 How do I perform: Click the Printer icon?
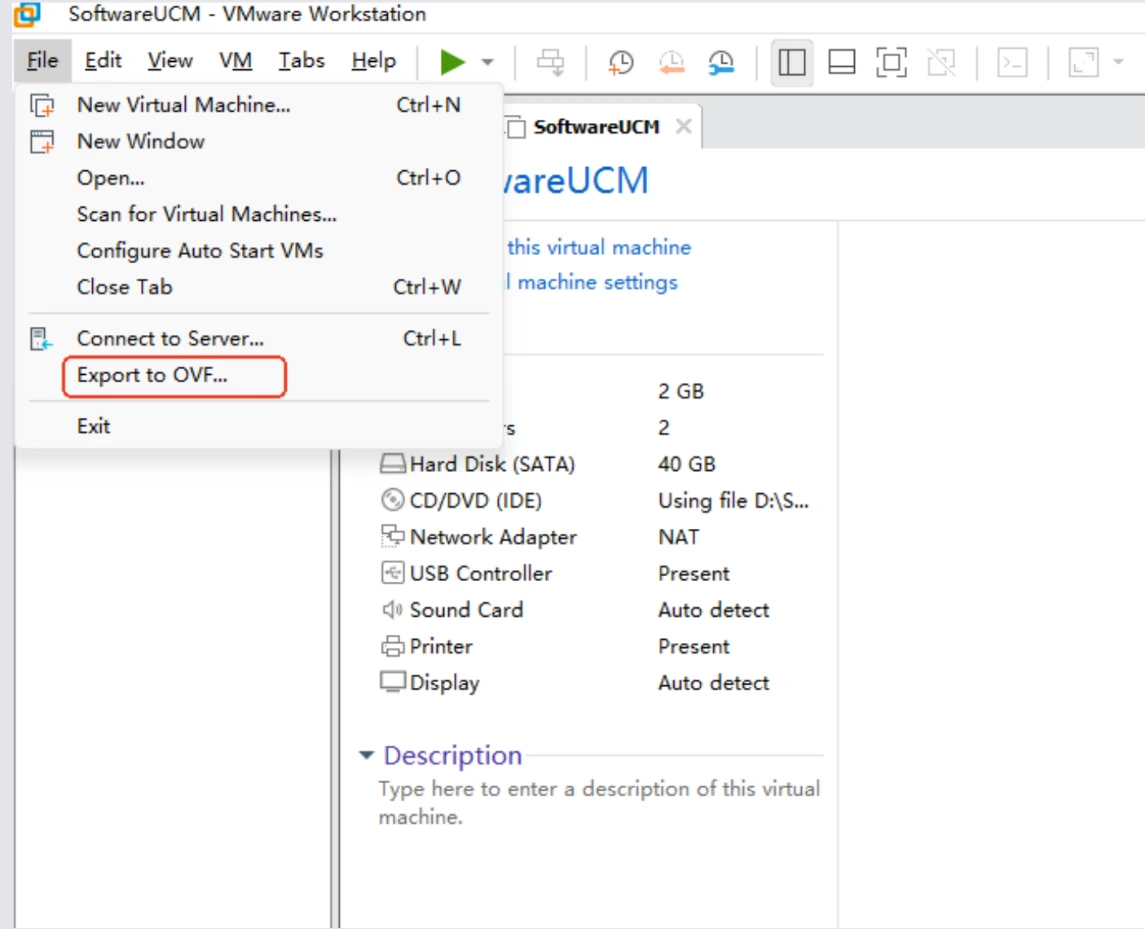393,646
